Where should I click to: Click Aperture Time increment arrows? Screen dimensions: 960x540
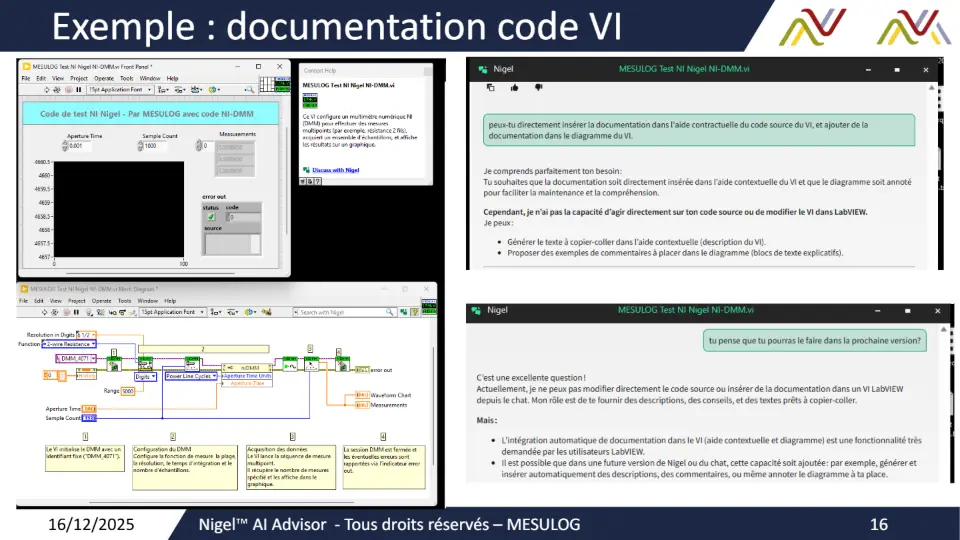[65, 146]
